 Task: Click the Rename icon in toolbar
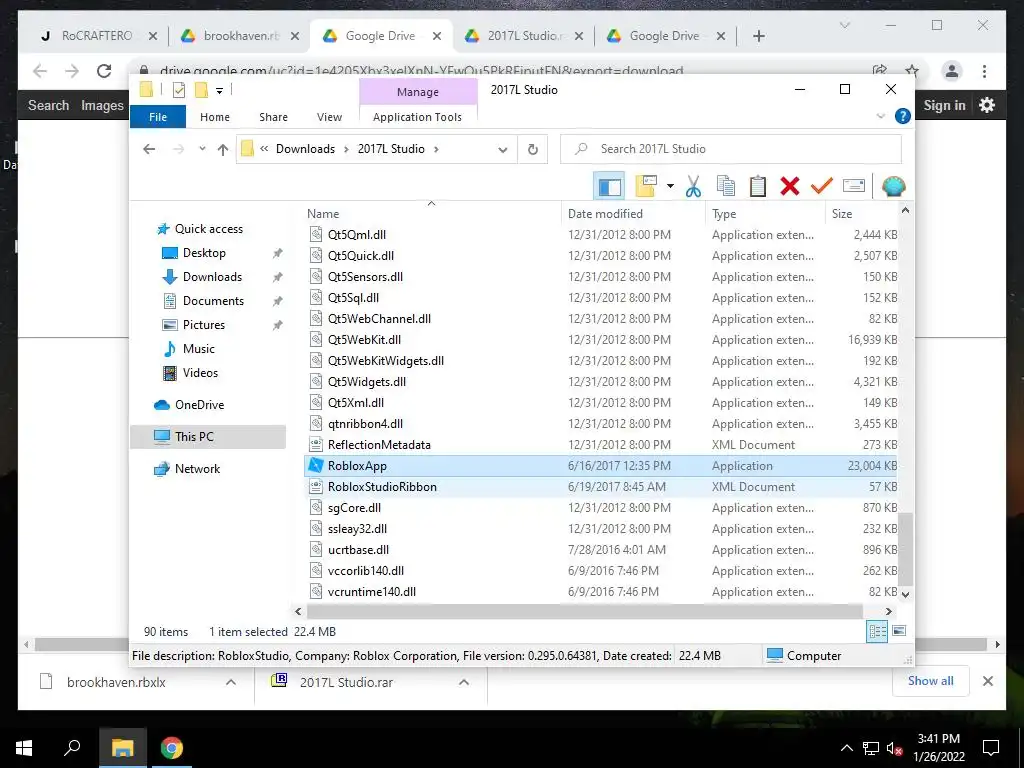(854, 186)
